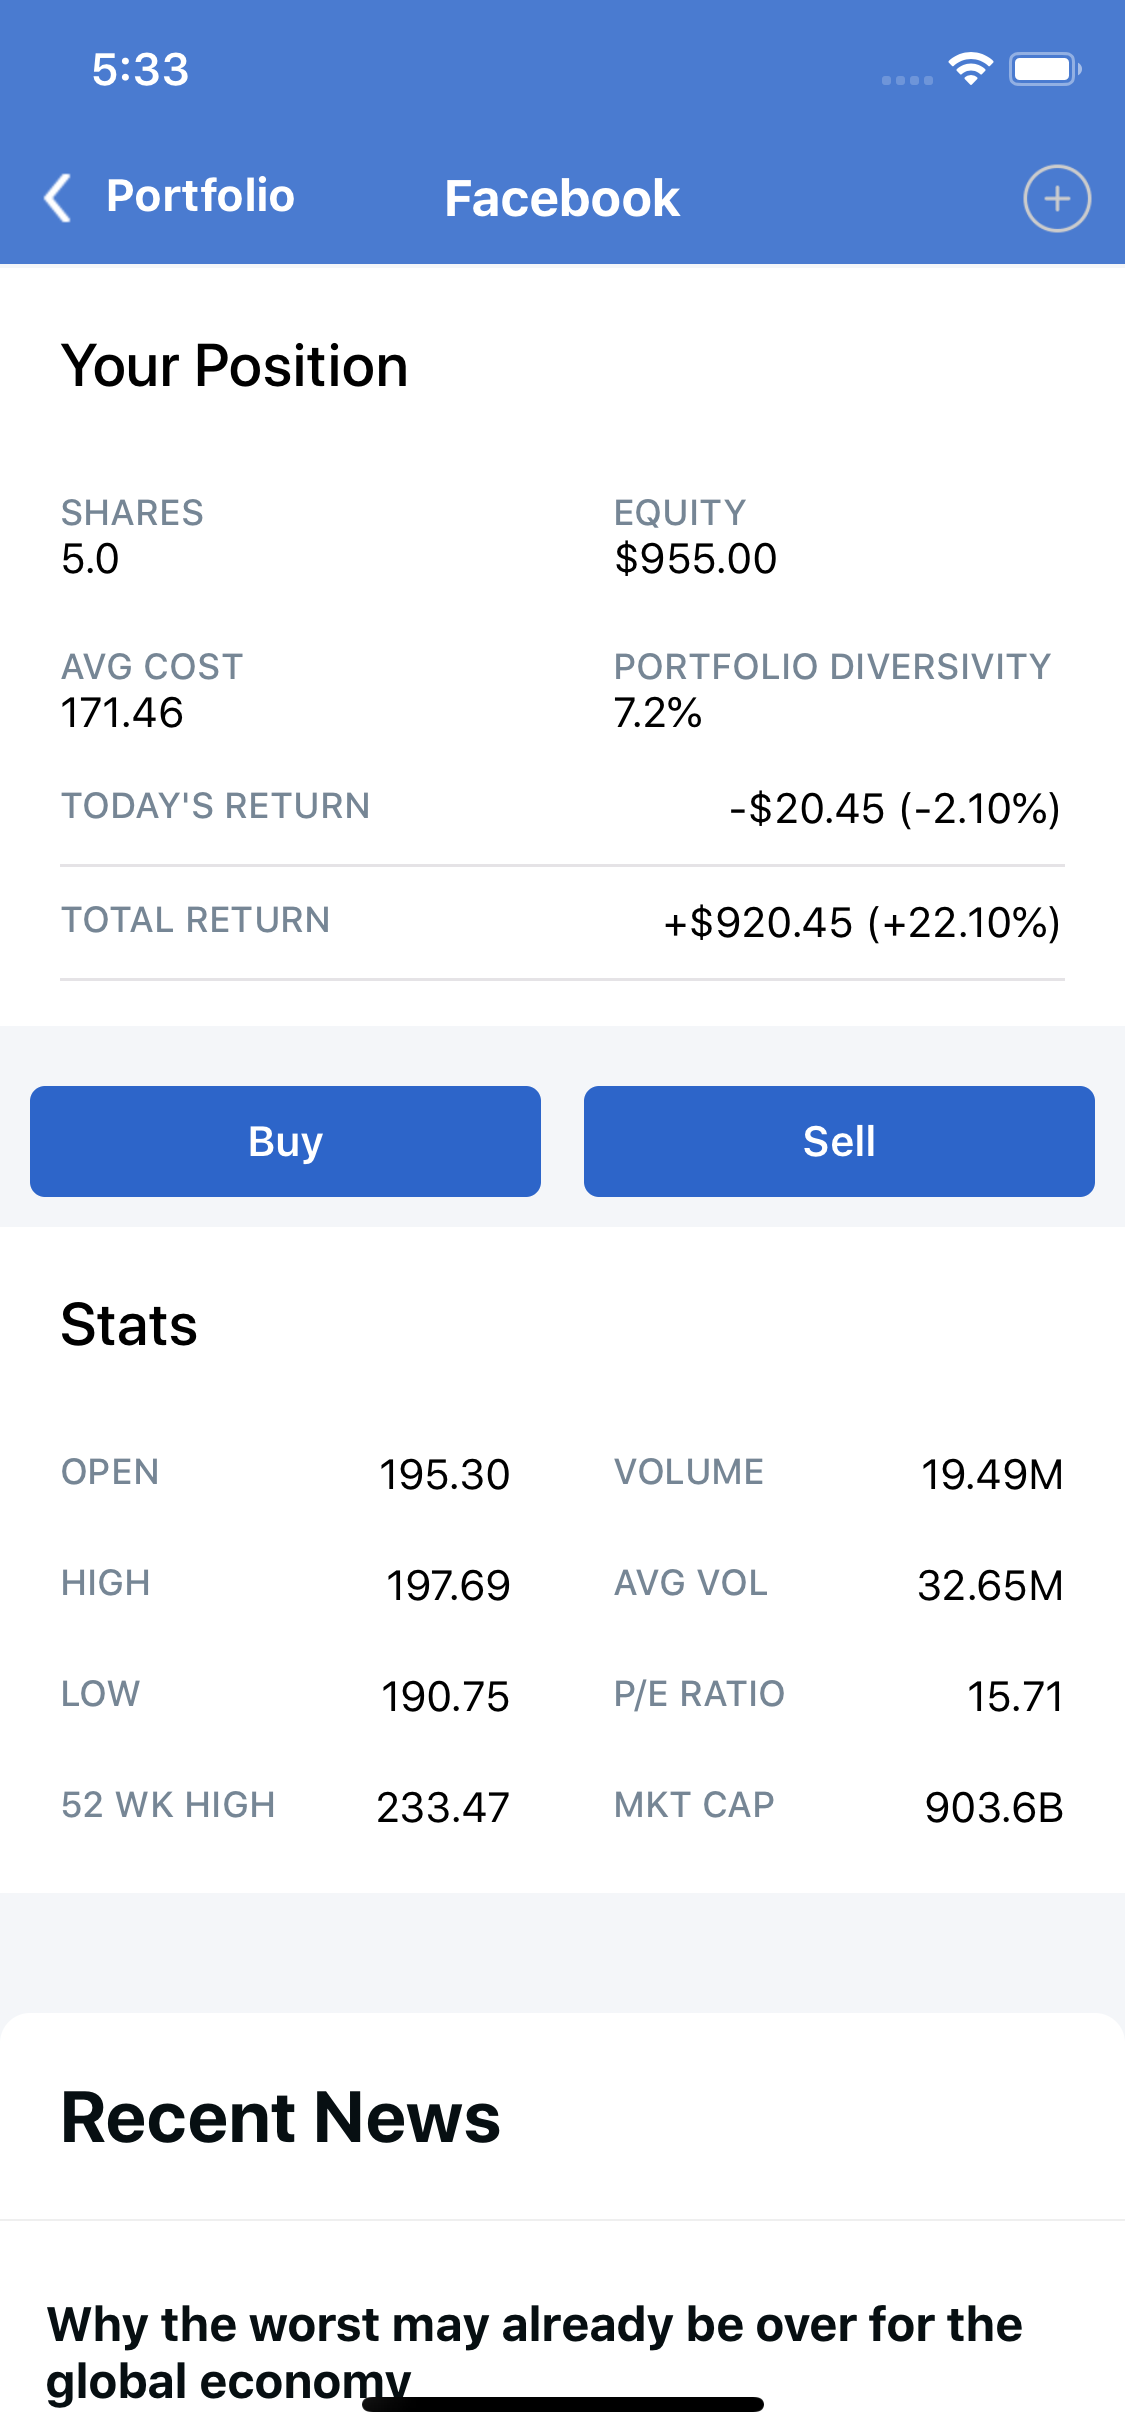The width and height of the screenshot is (1125, 2436).
Task: Tap the Wi-Fi status icon
Action: click(x=970, y=69)
